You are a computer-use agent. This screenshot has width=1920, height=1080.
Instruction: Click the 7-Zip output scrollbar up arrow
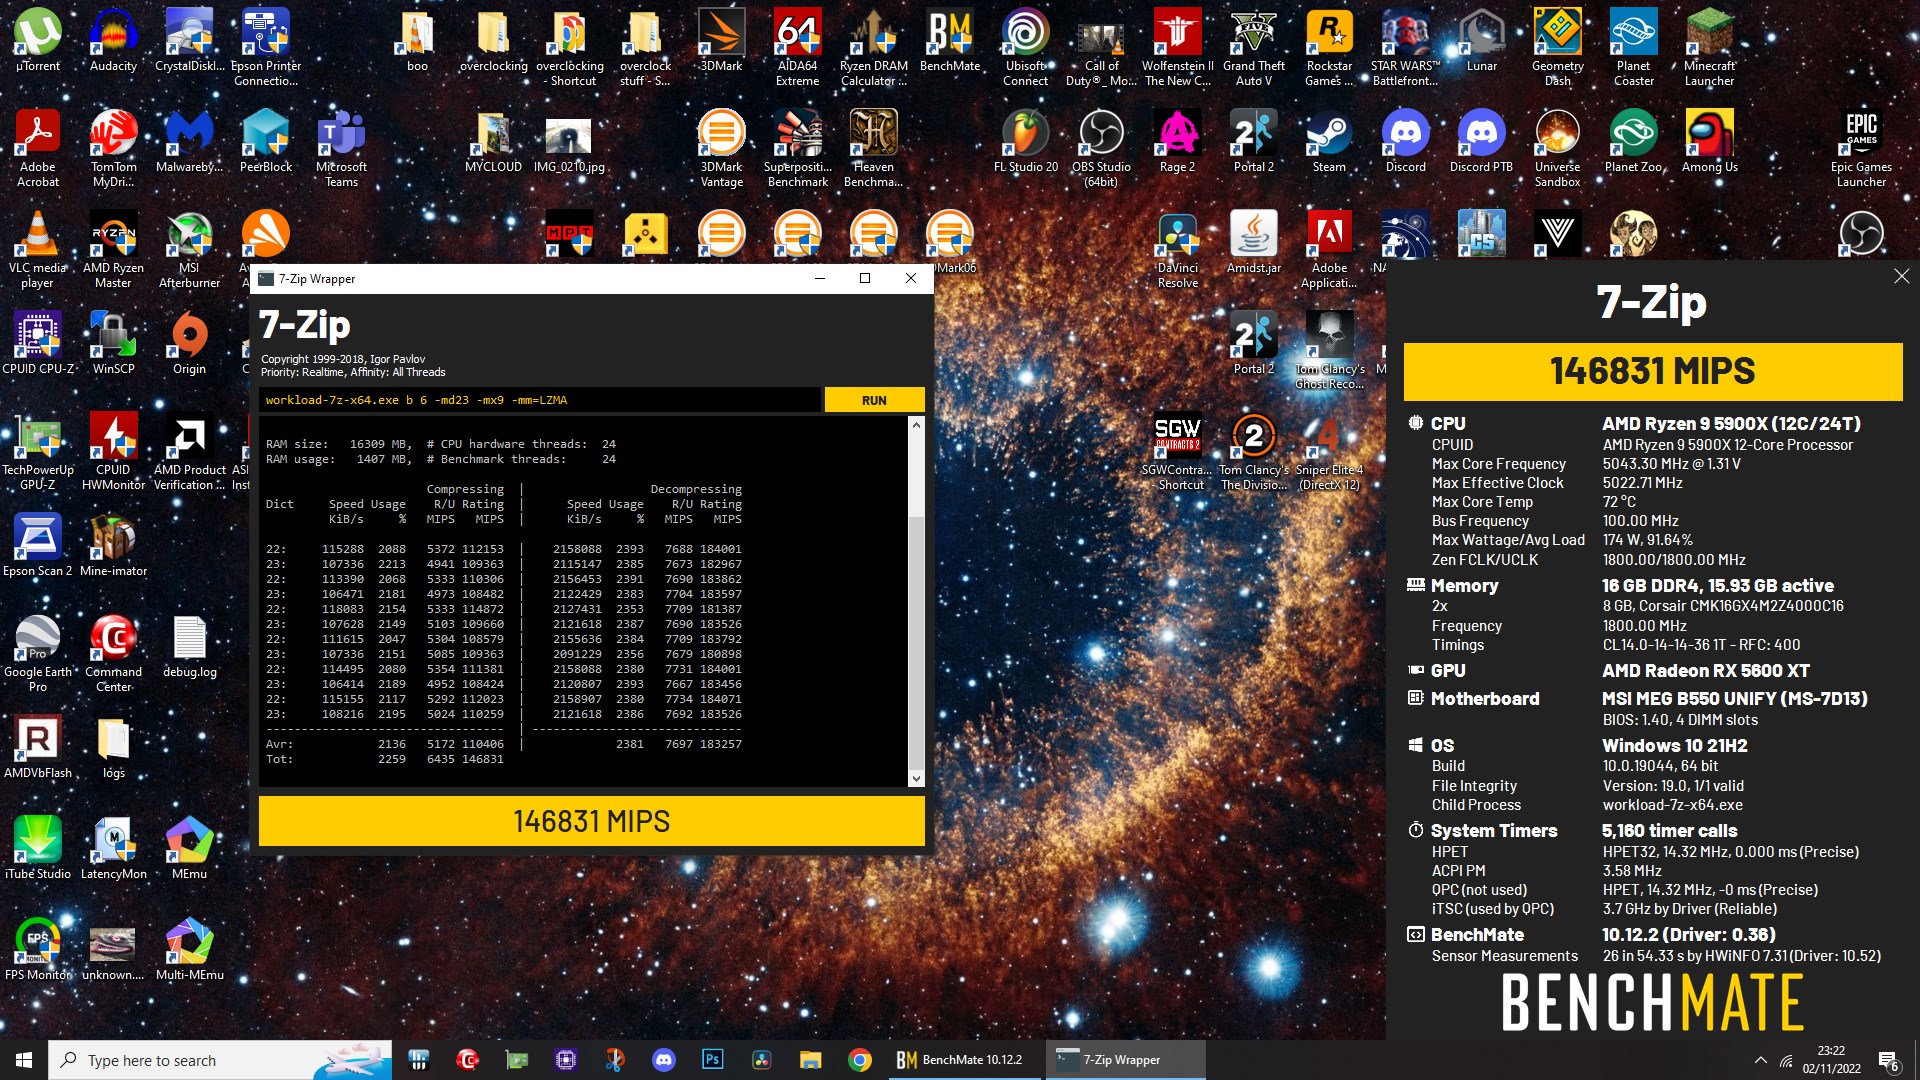(x=915, y=425)
